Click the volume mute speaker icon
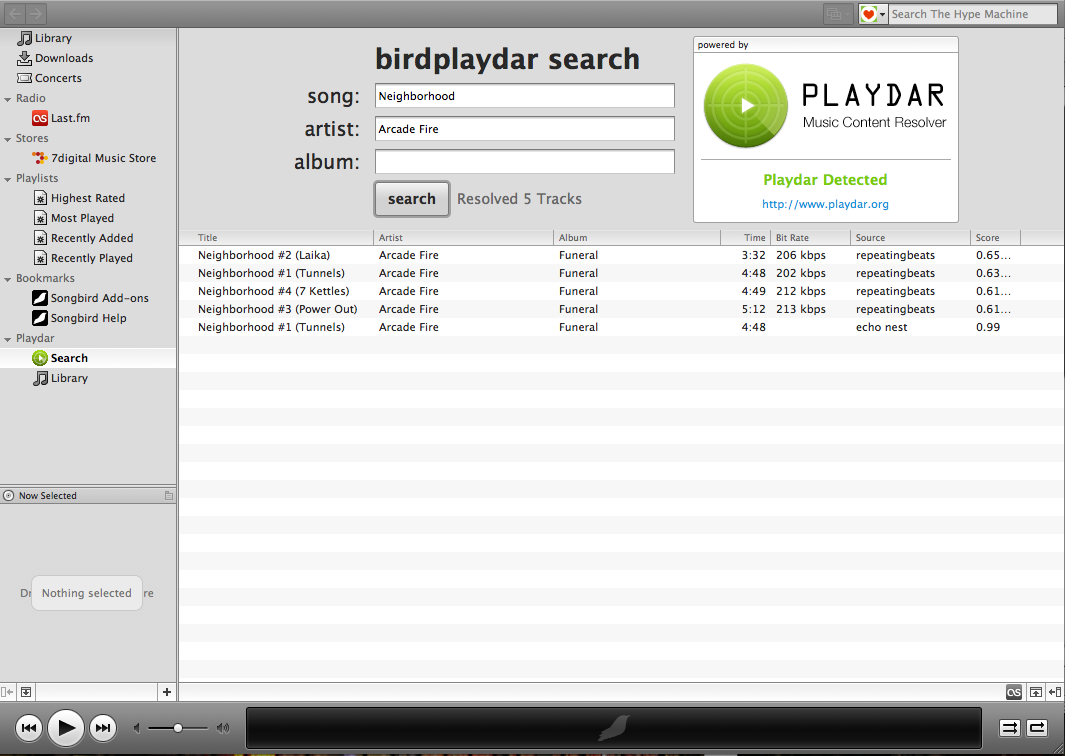Screen dimensions: 1065x756 click(137, 728)
